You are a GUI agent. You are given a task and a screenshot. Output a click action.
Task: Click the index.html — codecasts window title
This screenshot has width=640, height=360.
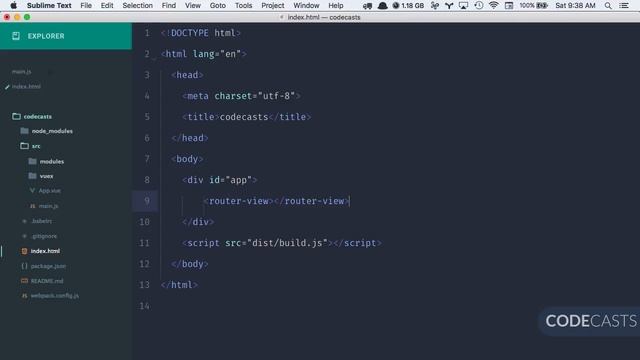point(324,17)
